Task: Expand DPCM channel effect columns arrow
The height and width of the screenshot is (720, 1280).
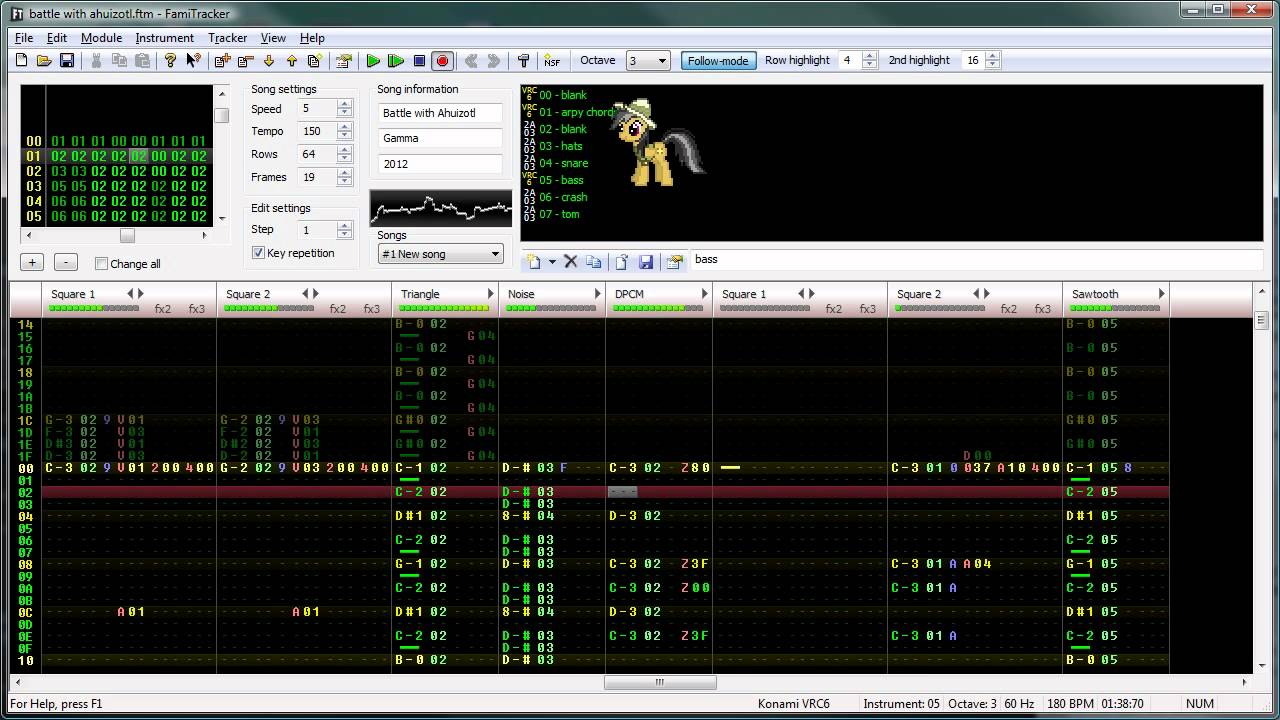Action: 704,294
